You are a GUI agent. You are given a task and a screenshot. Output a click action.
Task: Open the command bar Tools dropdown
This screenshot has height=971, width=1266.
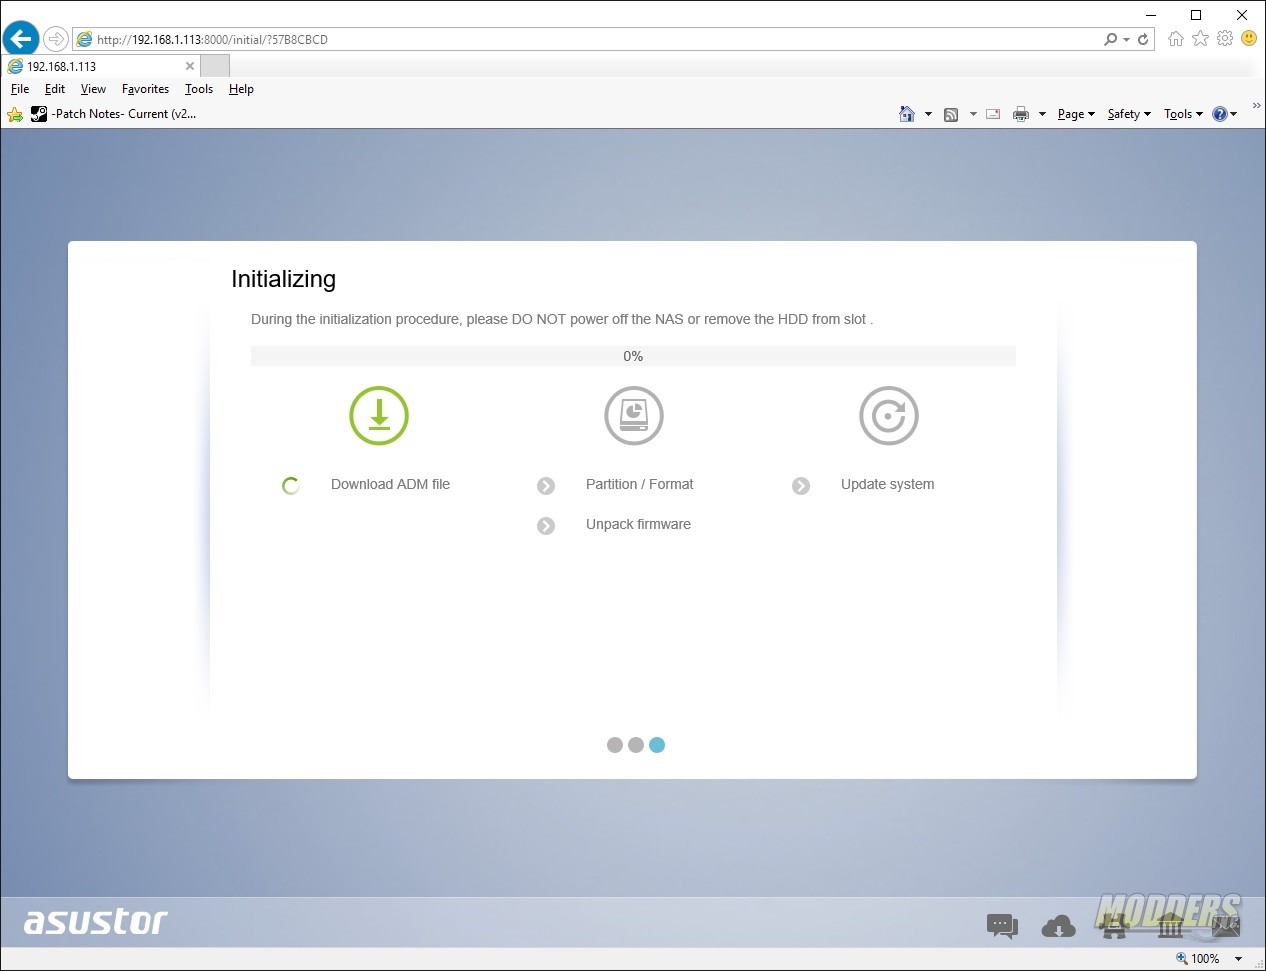1183,114
